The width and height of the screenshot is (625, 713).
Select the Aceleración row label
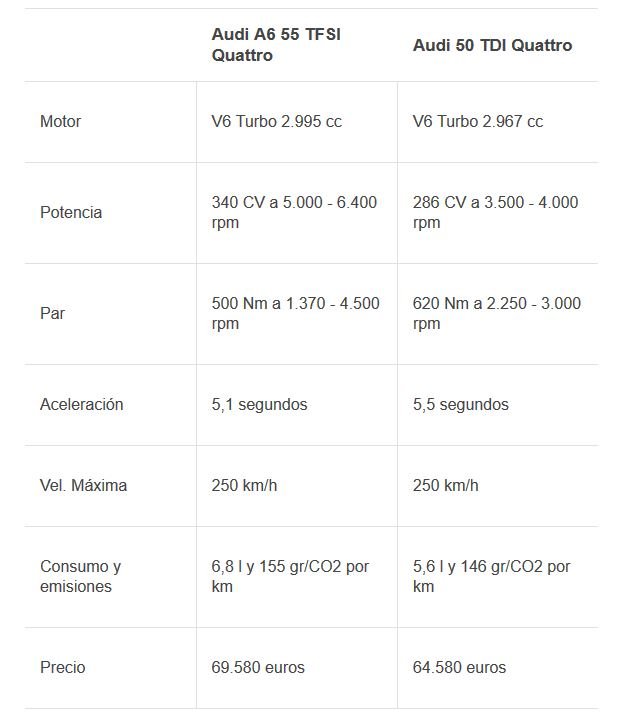(x=81, y=404)
